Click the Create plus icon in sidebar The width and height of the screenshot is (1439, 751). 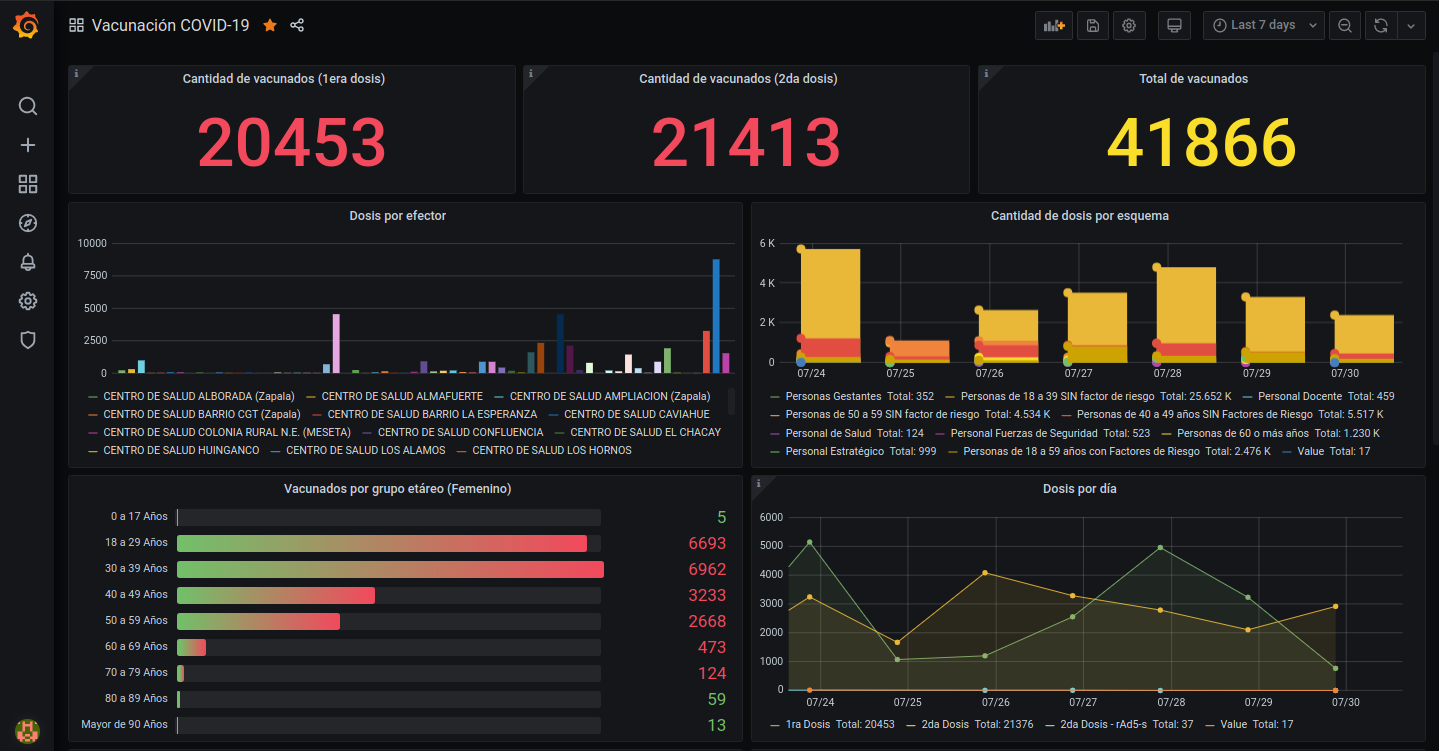(x=28, y=145)
